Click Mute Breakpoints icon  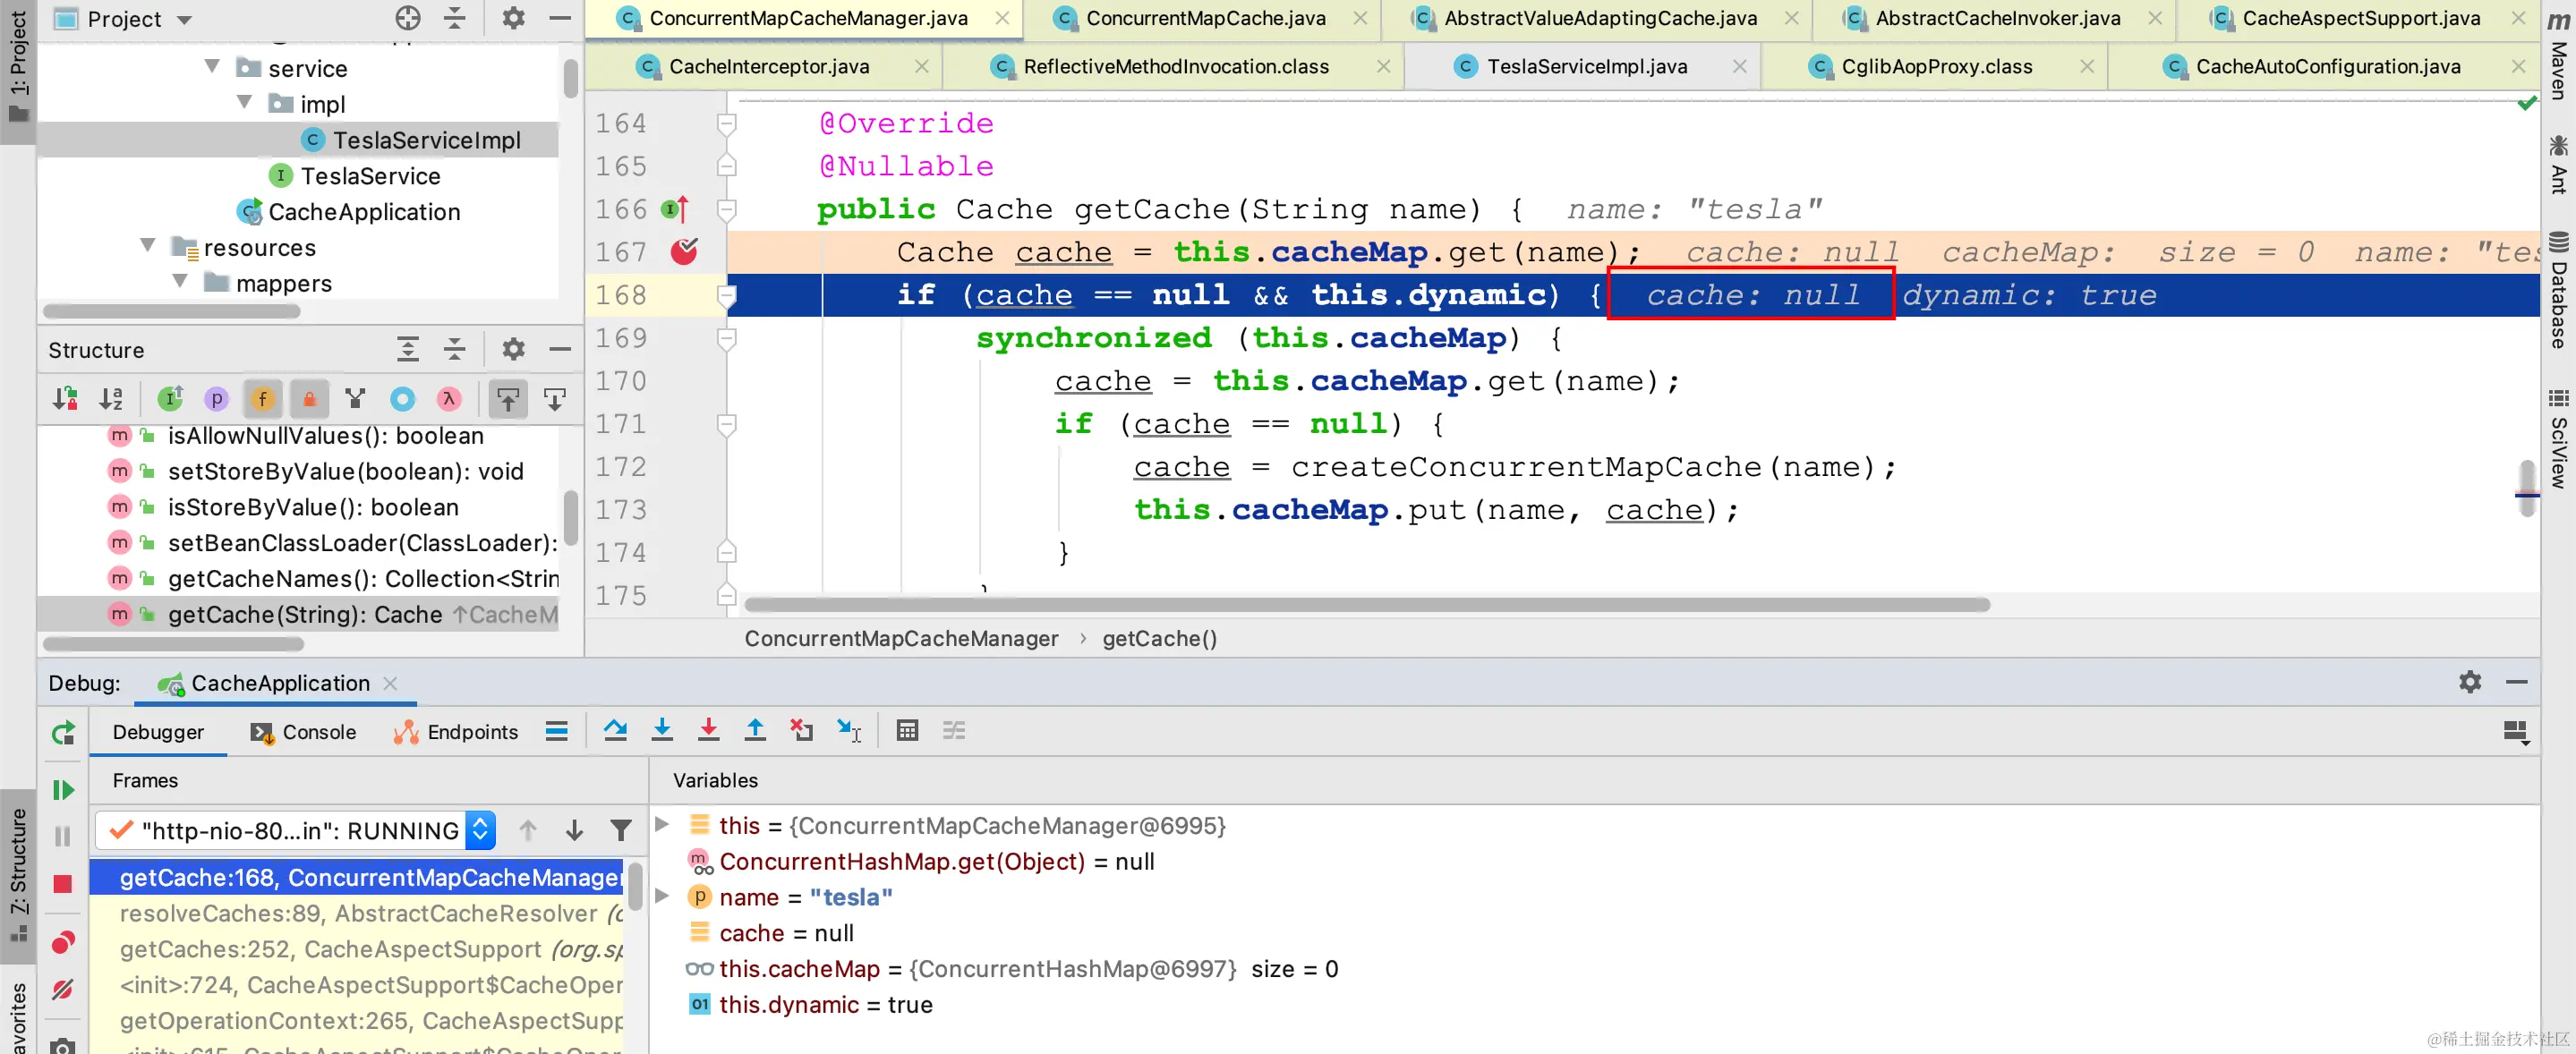[x=63, y=989]
